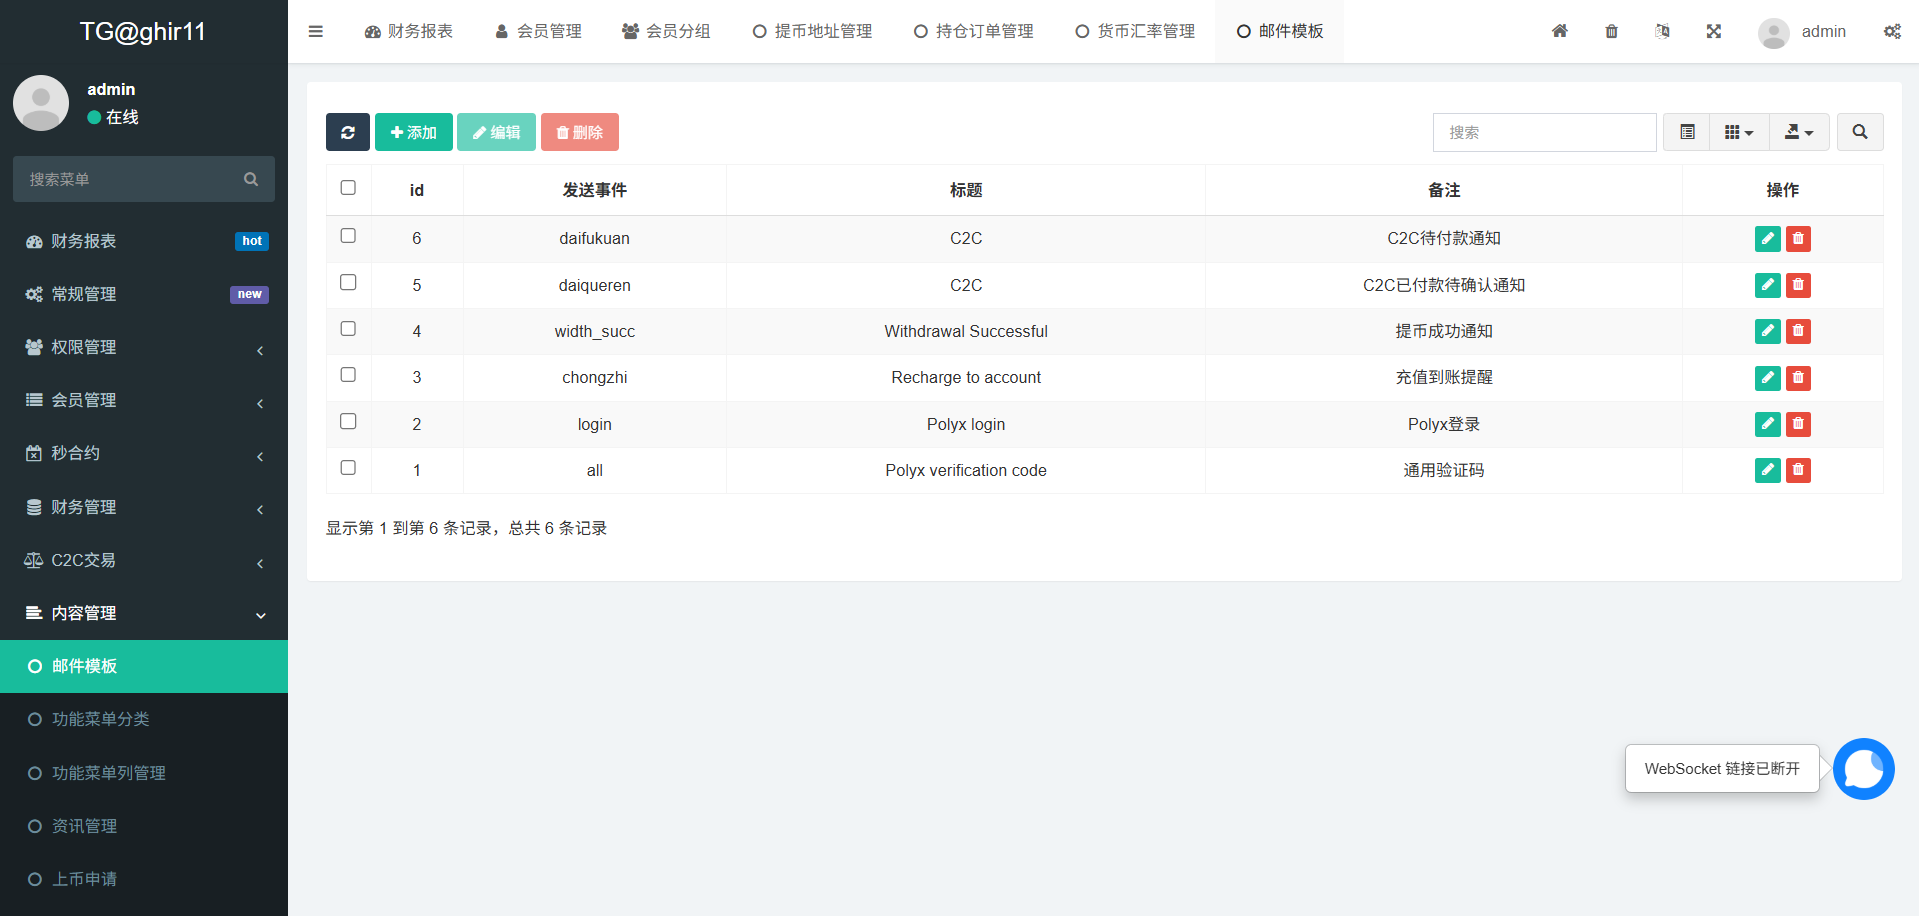This screenshot has height=916, width=1919.
Task: Tick the checkbox for the login row
Action: 348,422
